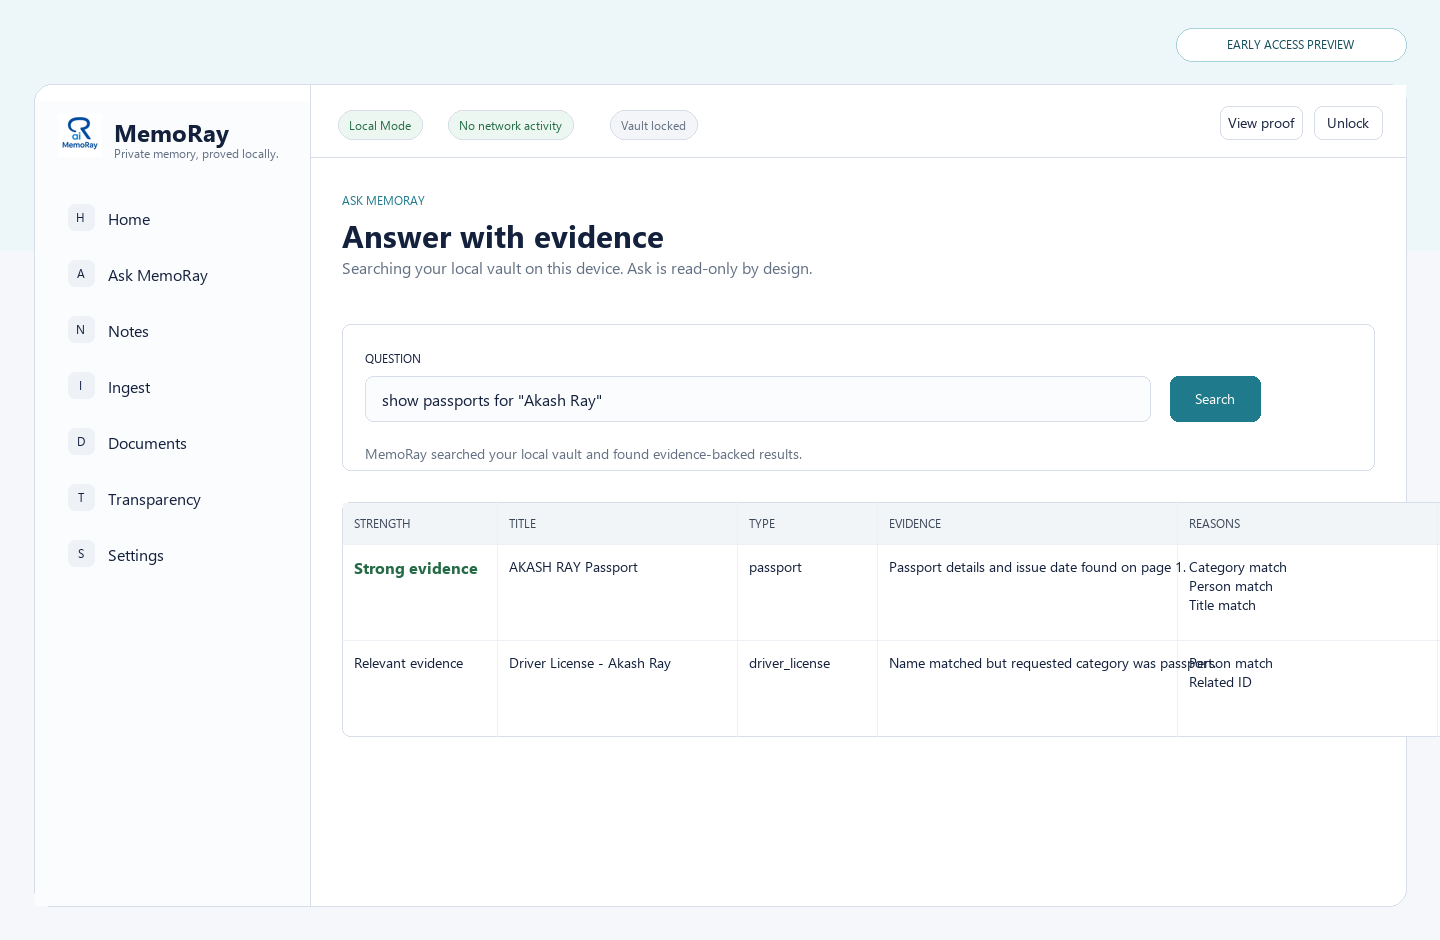The image size is (1440, 940).
Task: Select the Driver License - Akash Ray row title
Action: (x=590, y=663)
